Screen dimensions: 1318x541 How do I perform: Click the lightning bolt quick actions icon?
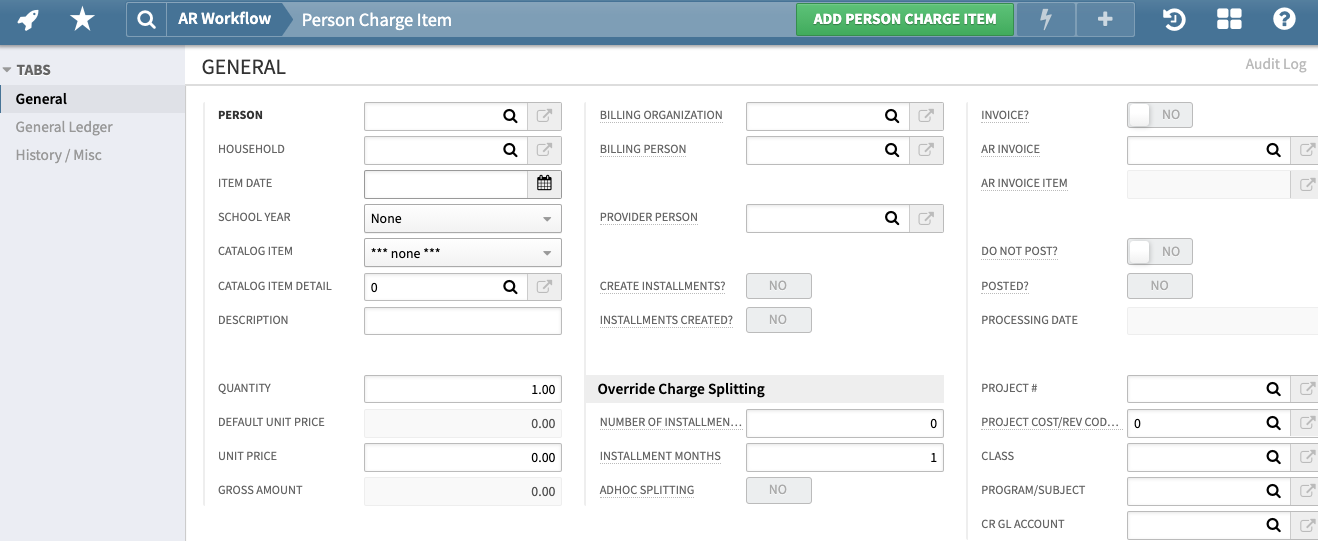click(x=1047, y=19)
